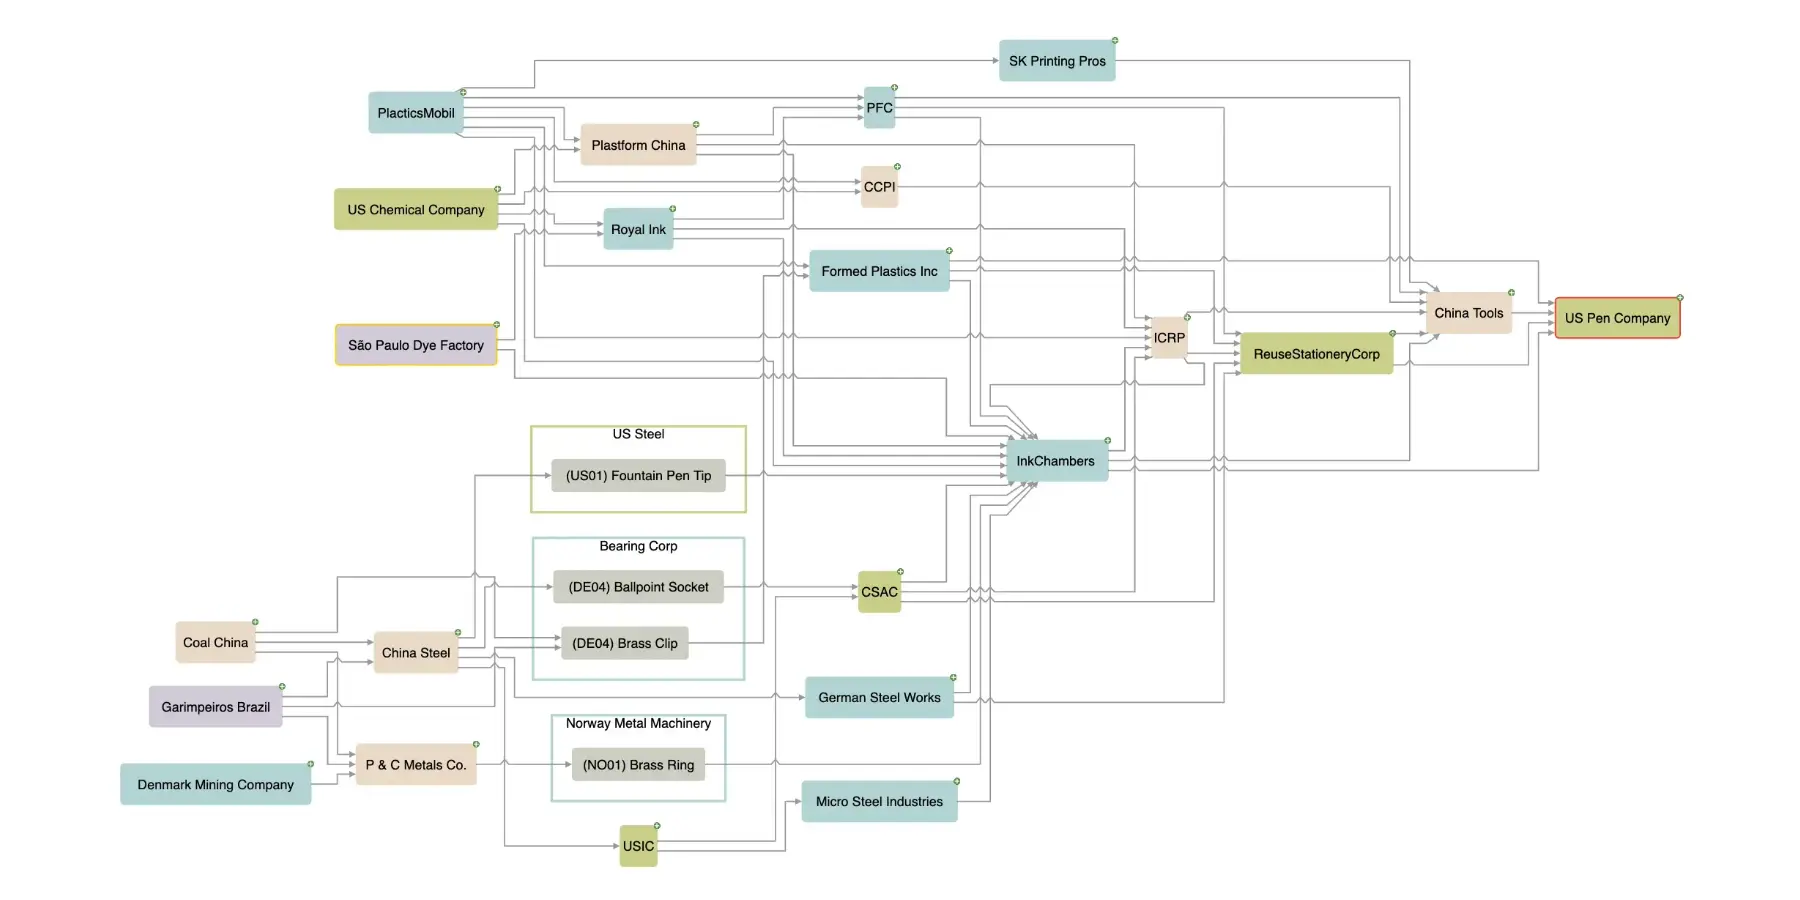The image size is (1800, 900).
Task: Select the Garimpeiros Brazil node
Action: (x=216, y=707)
